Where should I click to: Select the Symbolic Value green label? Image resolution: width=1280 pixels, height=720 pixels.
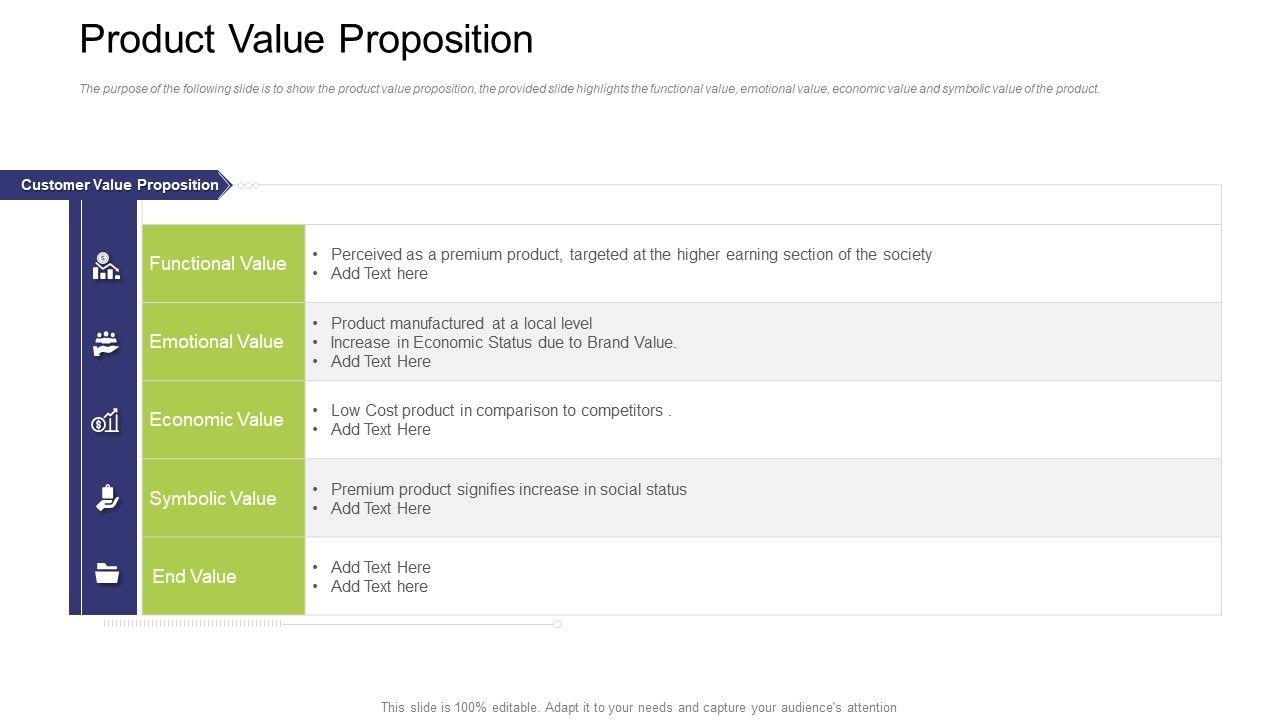tap(213, 498)
